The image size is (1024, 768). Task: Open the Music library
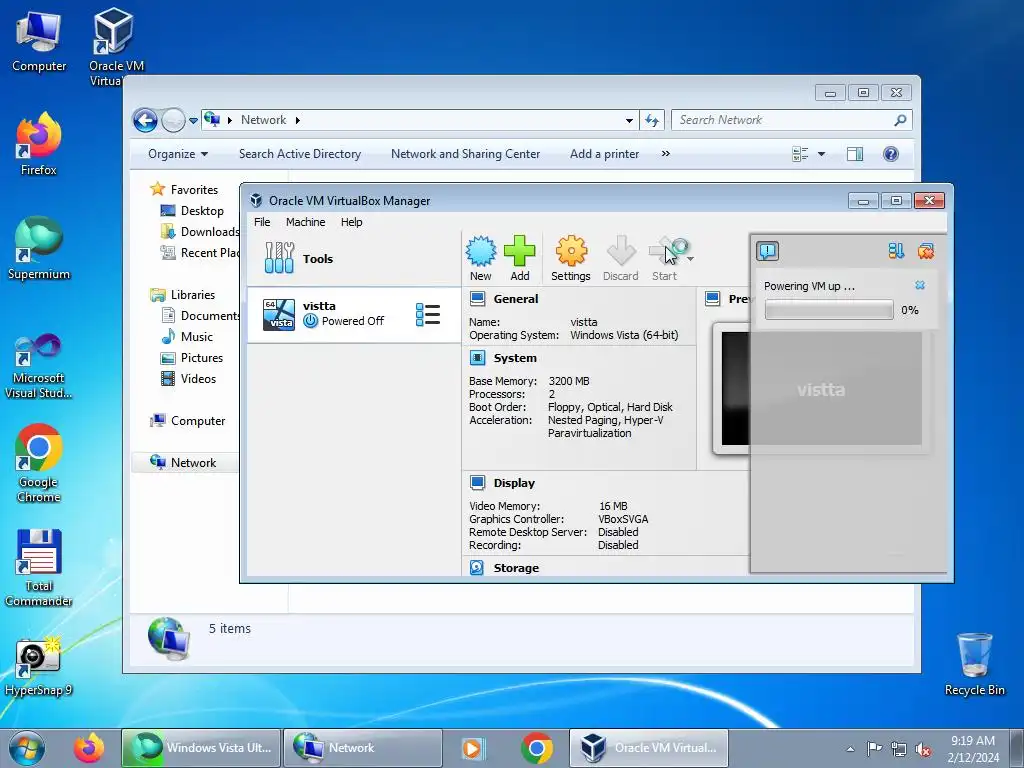pyautogui.click(x=197, y=337)
